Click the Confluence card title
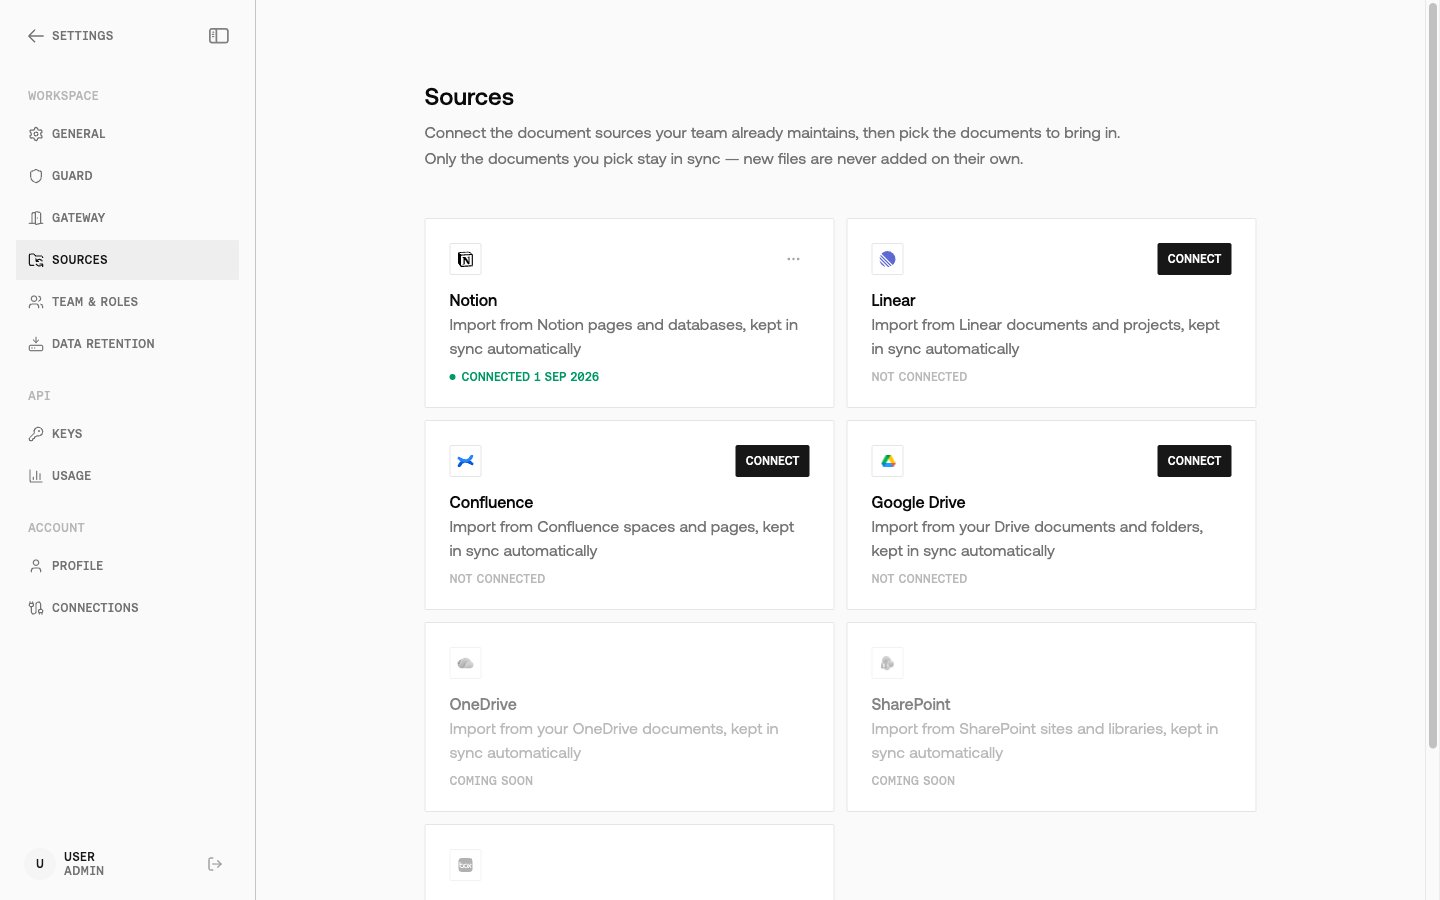Screen dimensions: 1440x900 pos(491,502)
